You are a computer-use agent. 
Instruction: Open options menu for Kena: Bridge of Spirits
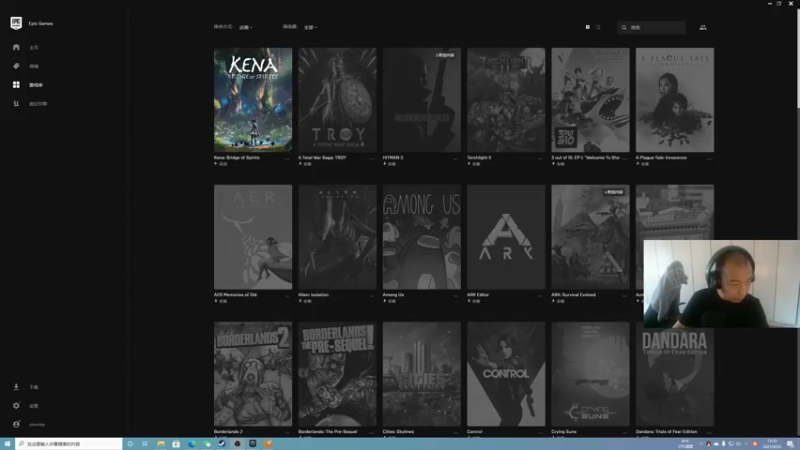(287, 158)
